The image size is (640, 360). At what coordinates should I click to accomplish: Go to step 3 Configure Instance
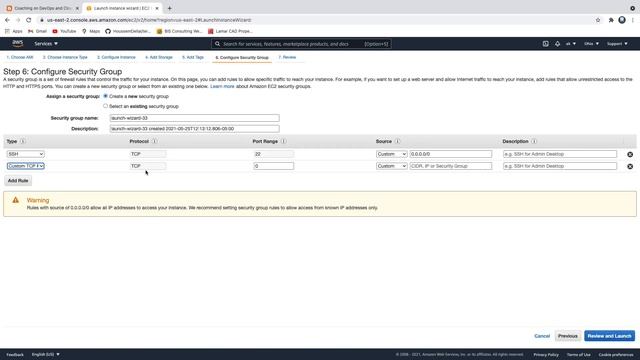(116, 58)
